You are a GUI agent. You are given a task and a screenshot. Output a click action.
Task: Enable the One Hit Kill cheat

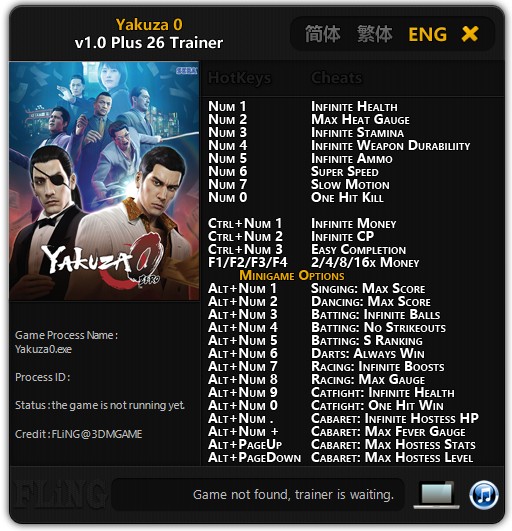347,197
